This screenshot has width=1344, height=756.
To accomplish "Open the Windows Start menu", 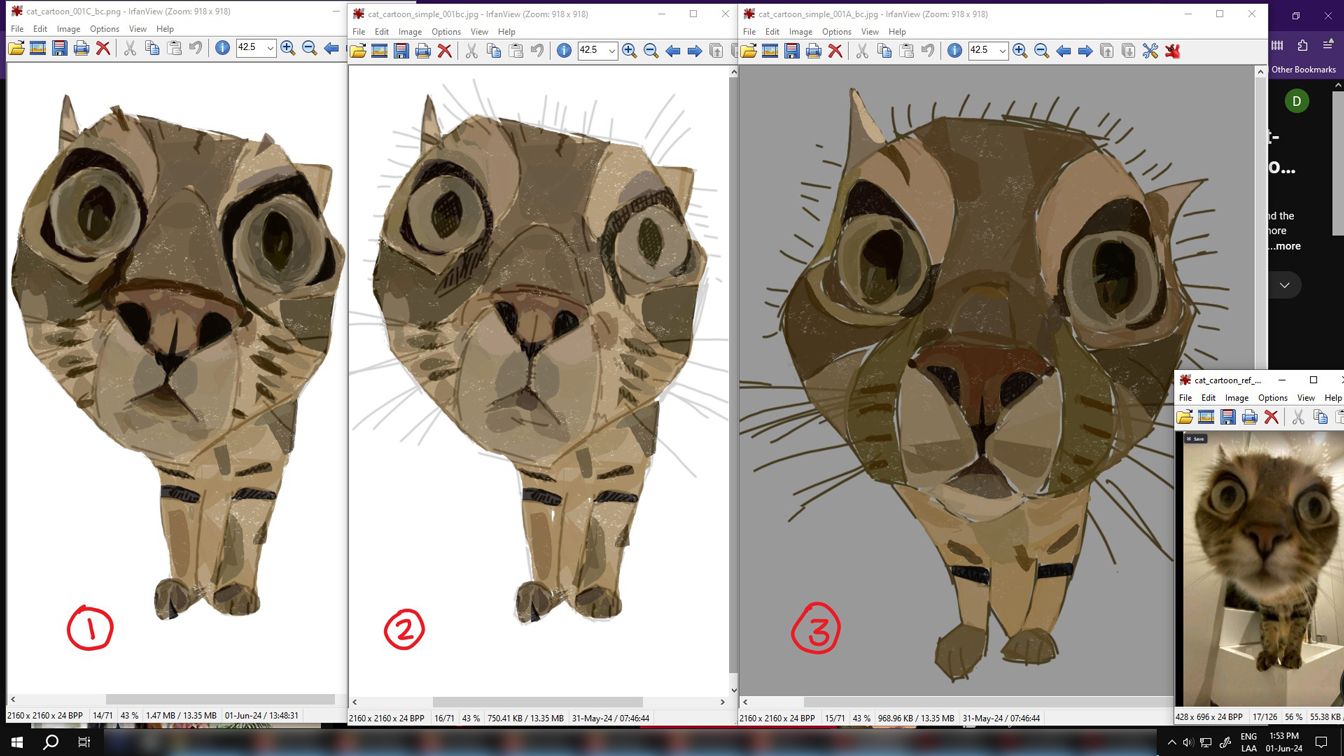I will coord(17,742).
